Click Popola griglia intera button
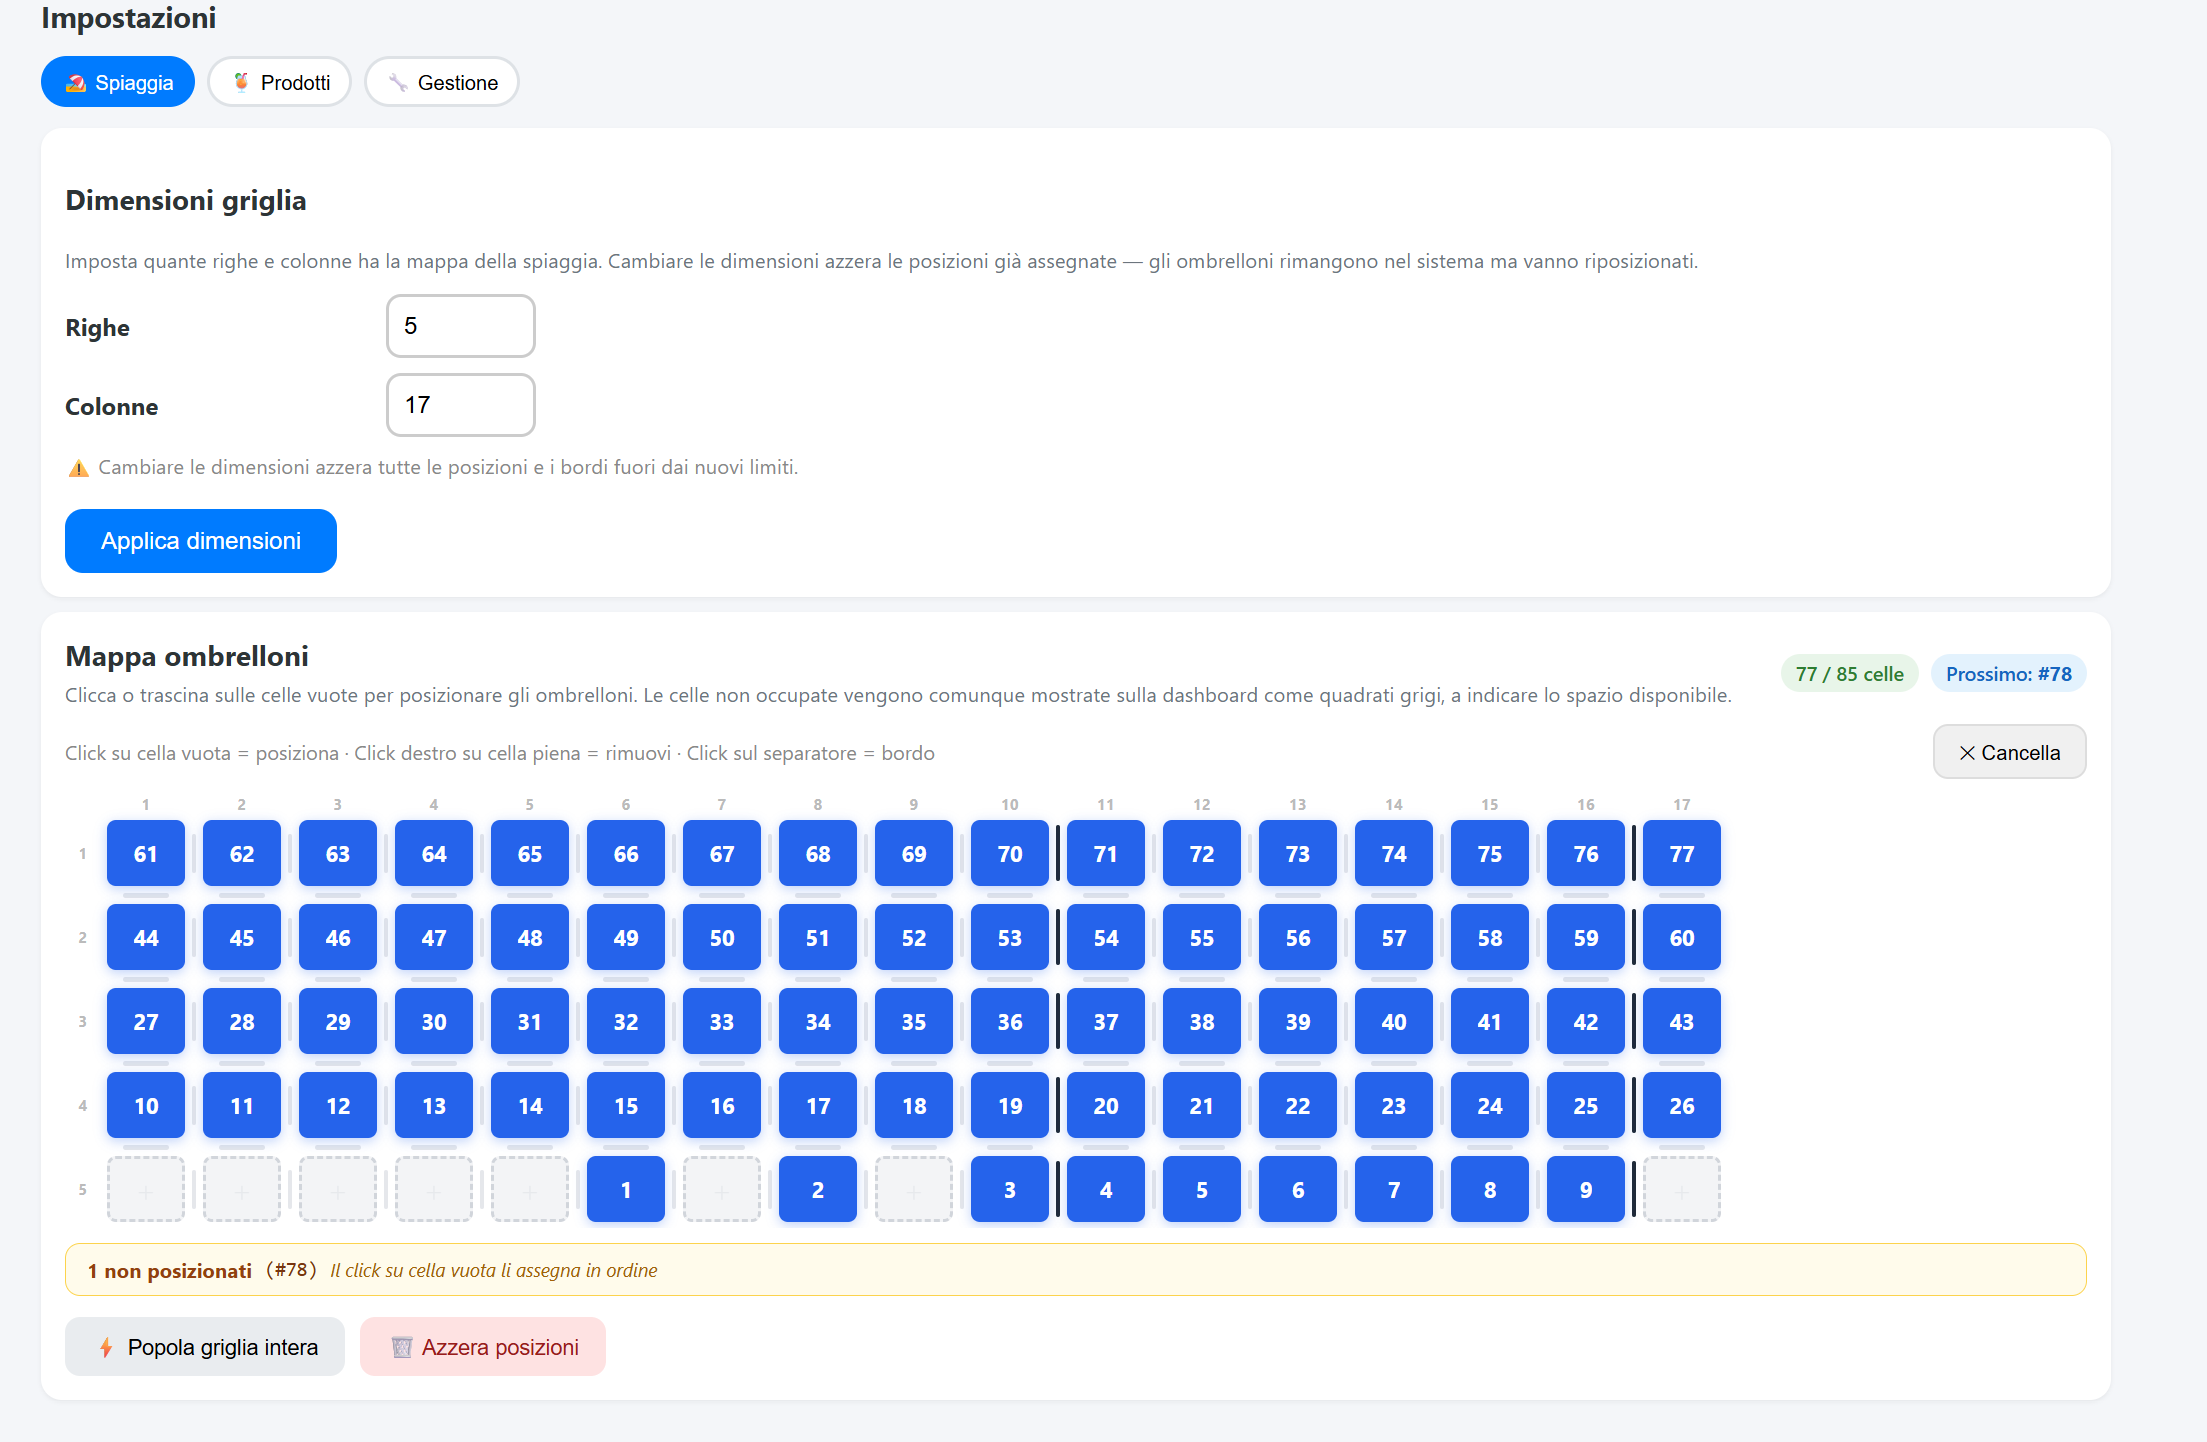Viewport: 2207px width, 1442px height. click(x=205, y=1347)
